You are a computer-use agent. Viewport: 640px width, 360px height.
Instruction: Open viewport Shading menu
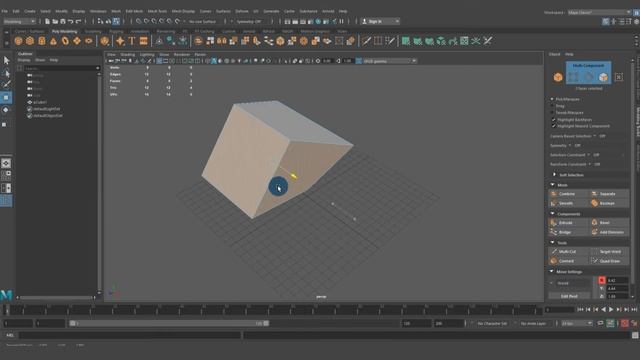tap(127, 54)
